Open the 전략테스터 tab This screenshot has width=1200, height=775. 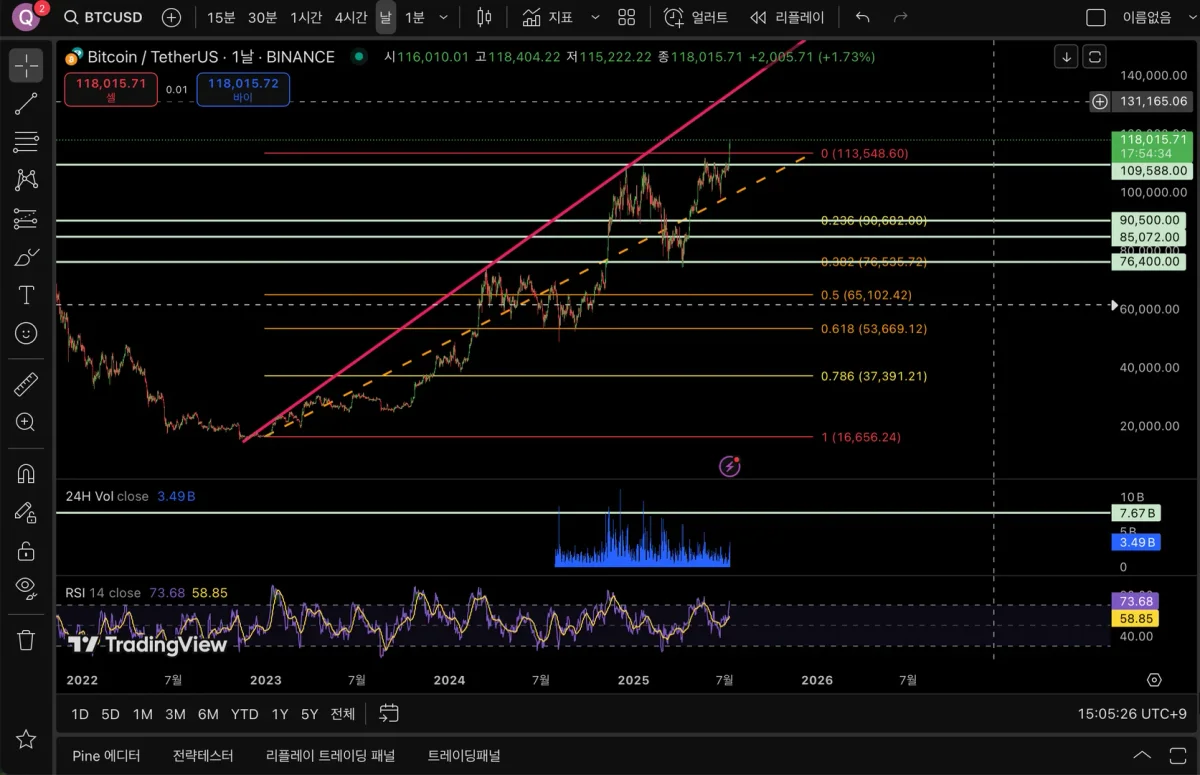tap(203, 755)
